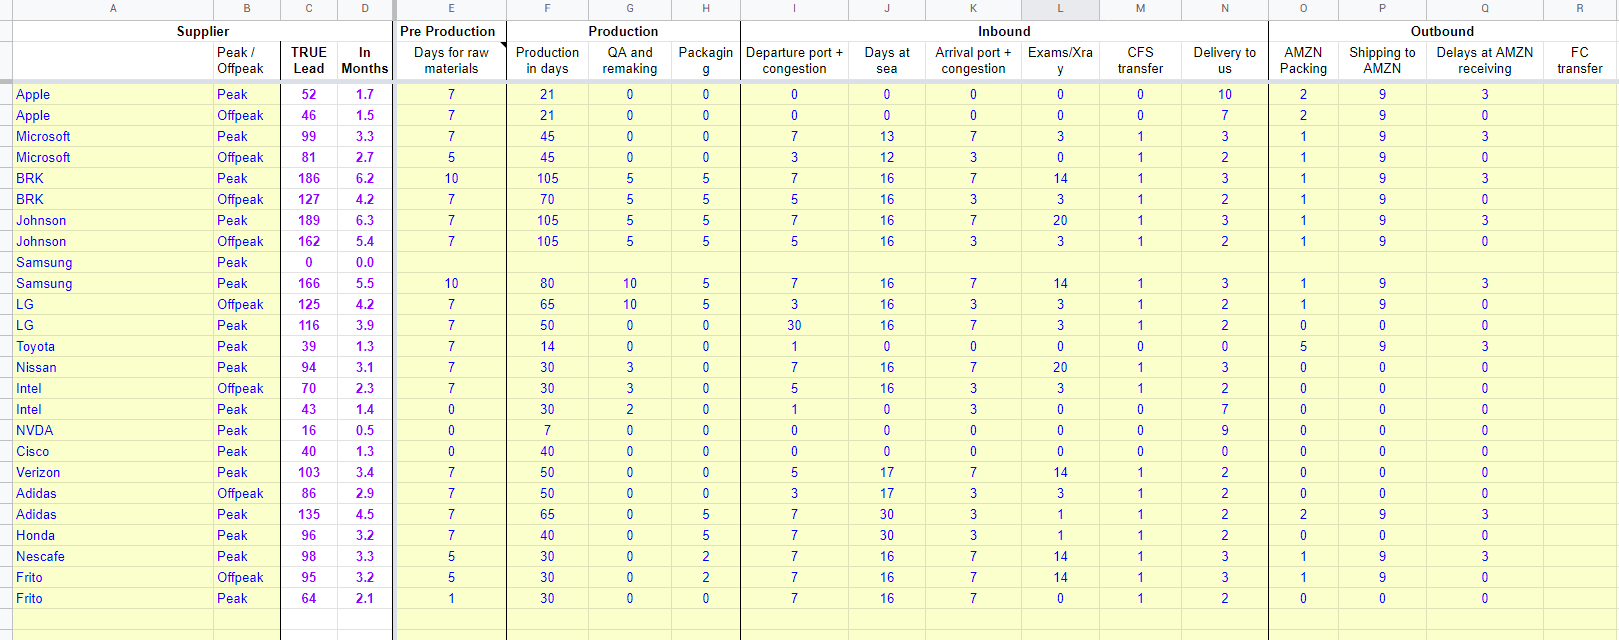Image resolution: width=1619 pixels, height=640 pixels.
Task: Click Intel in TRUE Lead 43 row
Action: 113,409
